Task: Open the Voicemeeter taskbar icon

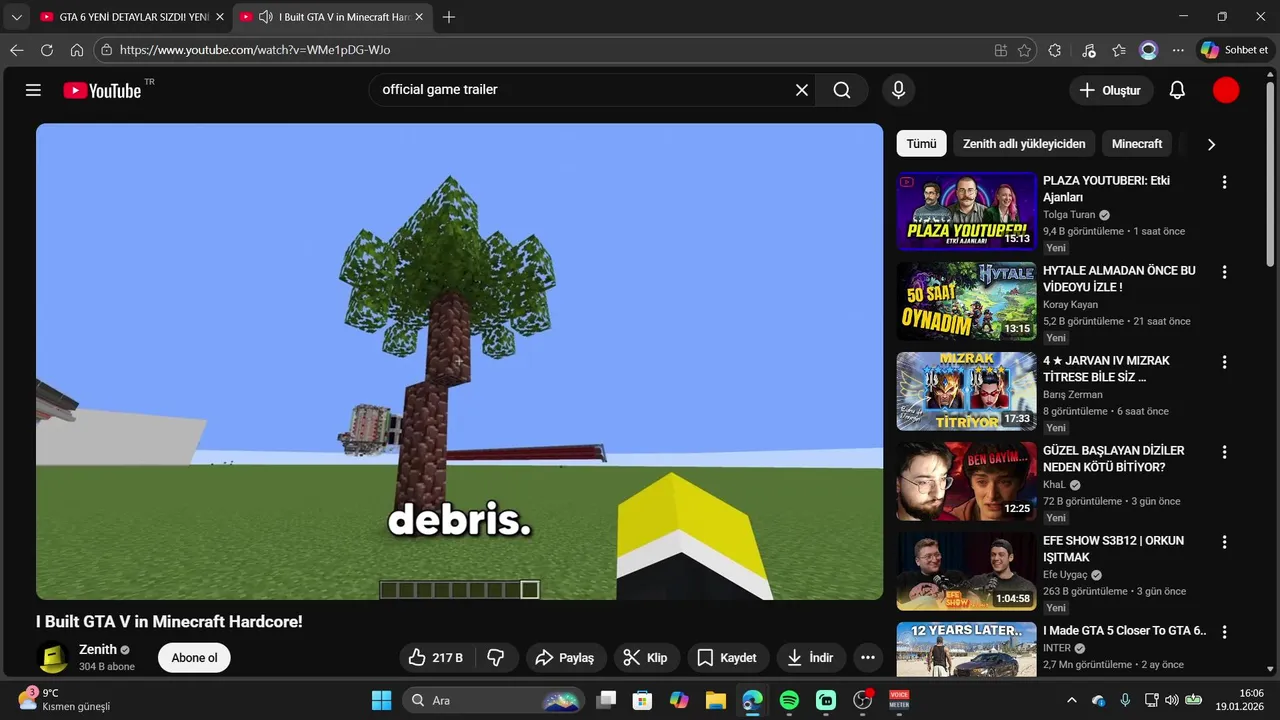Action: [899, 700]
